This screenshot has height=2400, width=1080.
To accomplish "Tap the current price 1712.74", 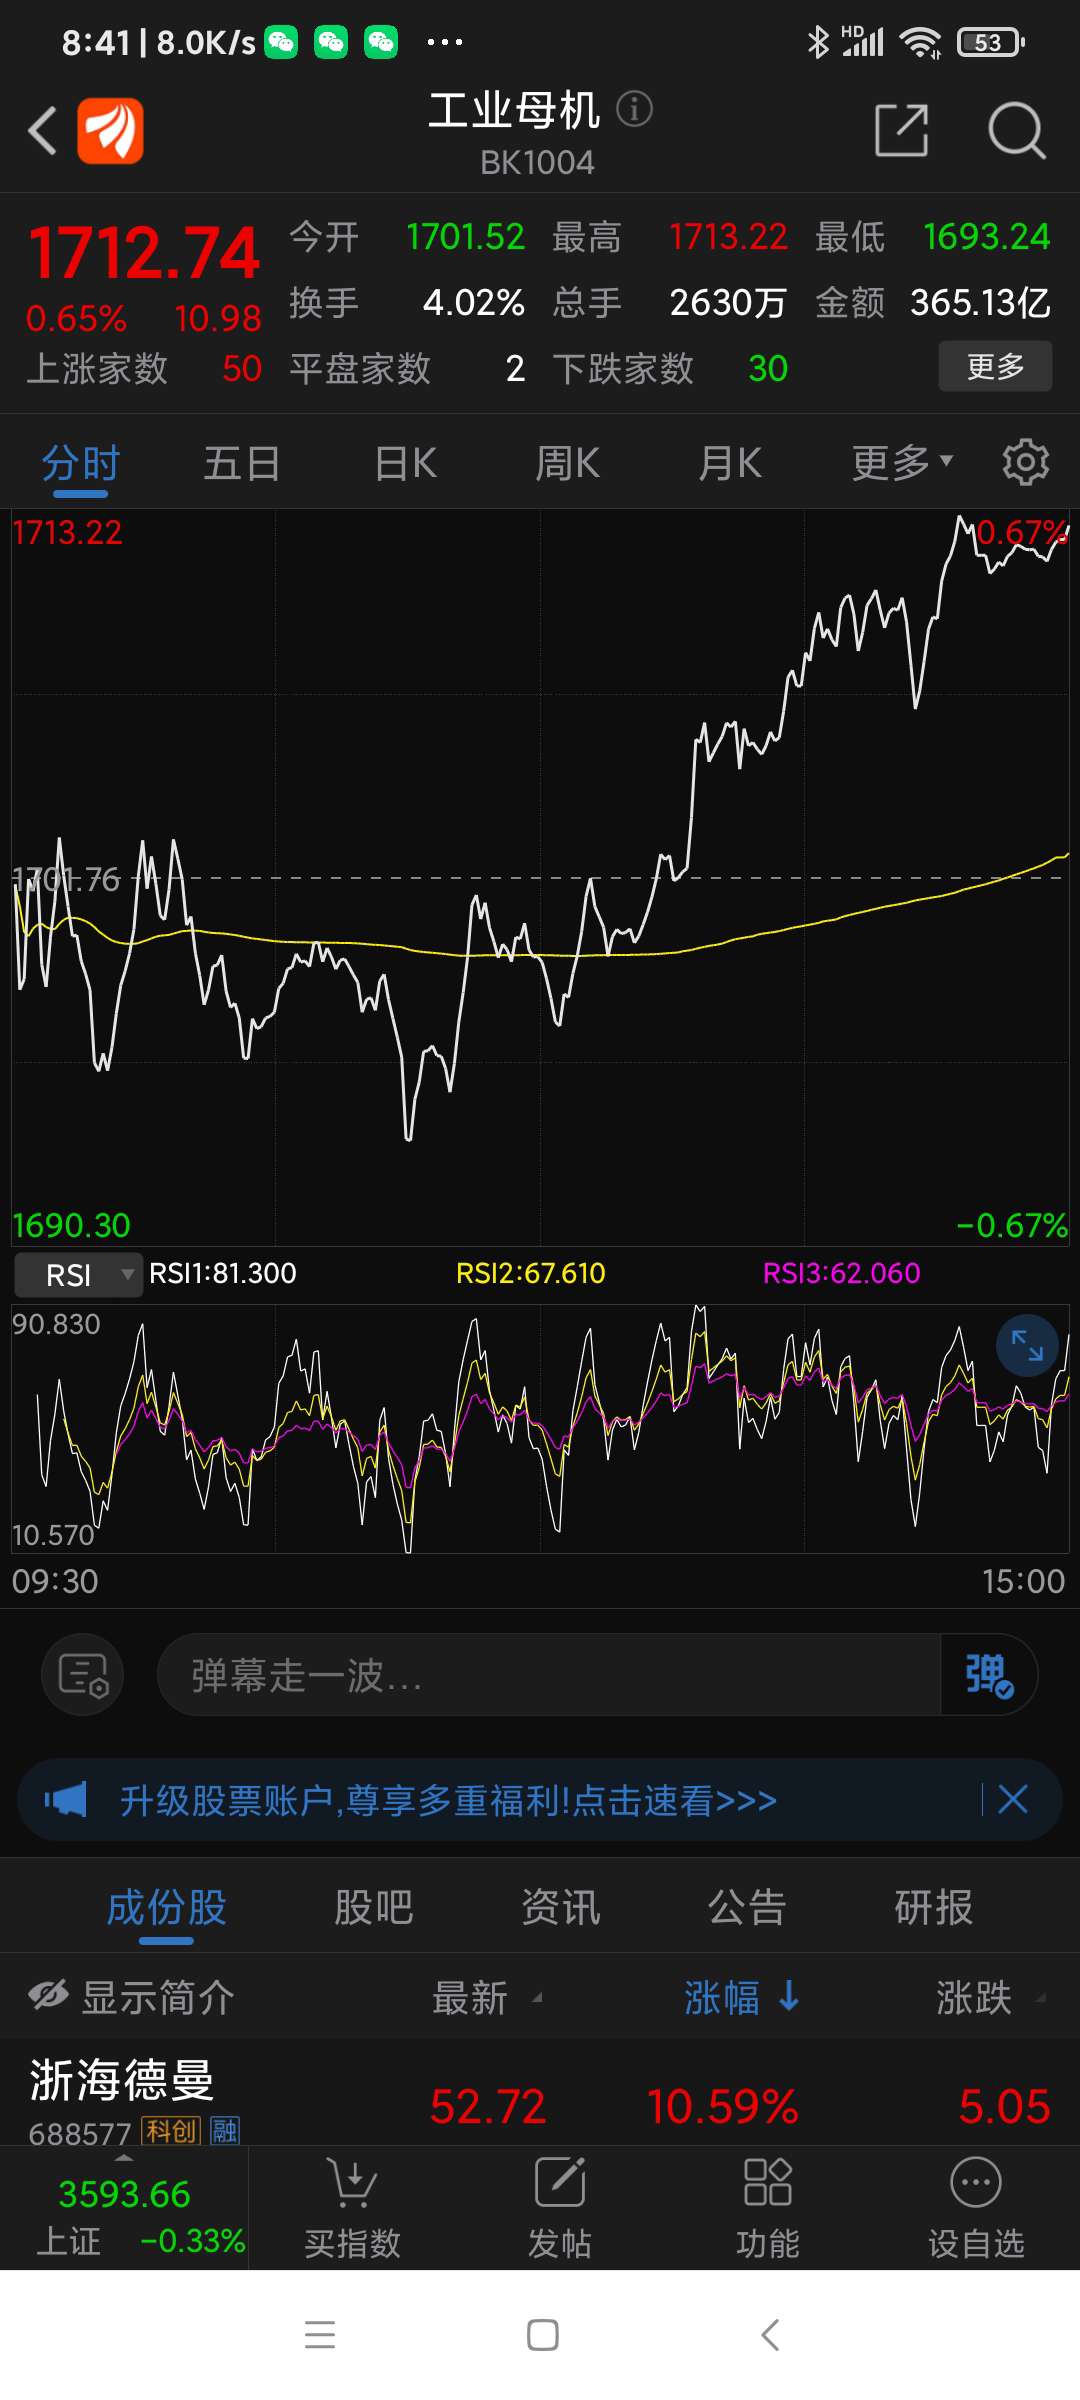I will pyautogui.click(x=144, y=252).
